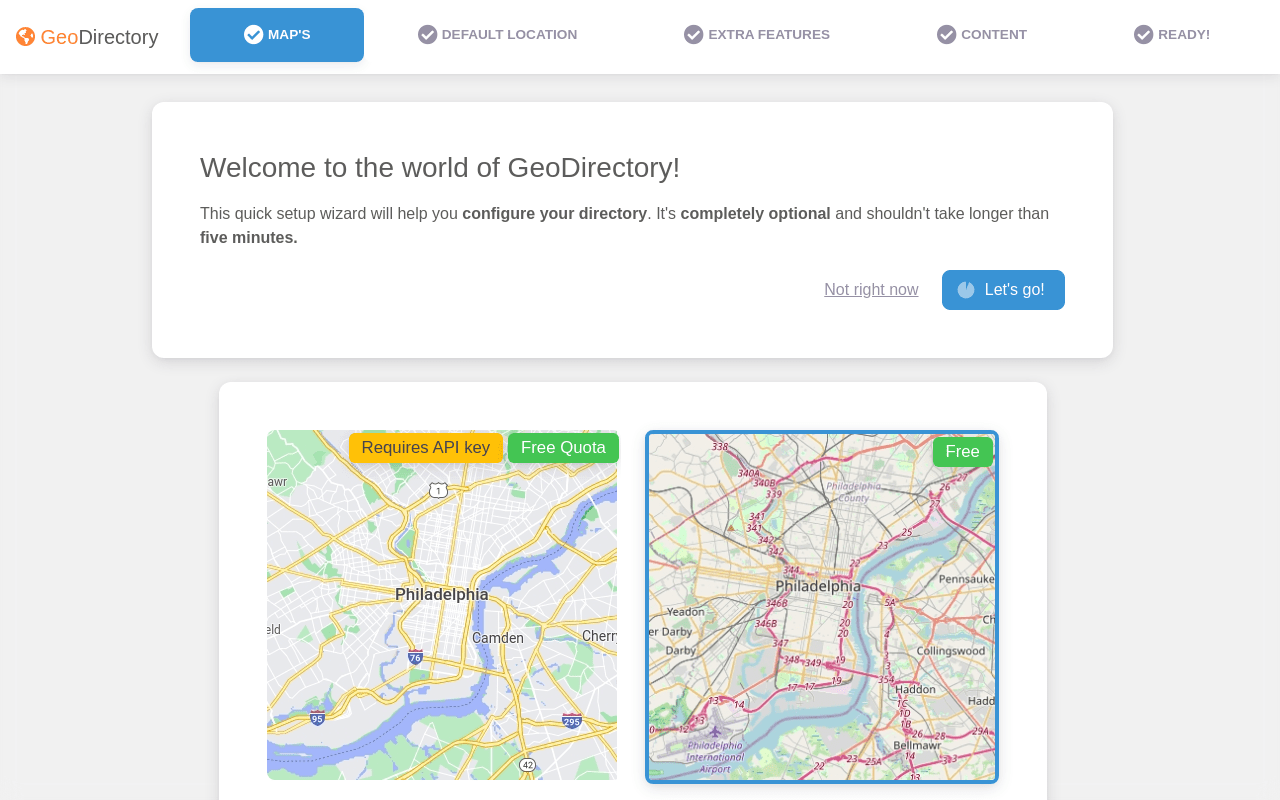
Task: Click the green Free badge
Action: pos(962,452)
